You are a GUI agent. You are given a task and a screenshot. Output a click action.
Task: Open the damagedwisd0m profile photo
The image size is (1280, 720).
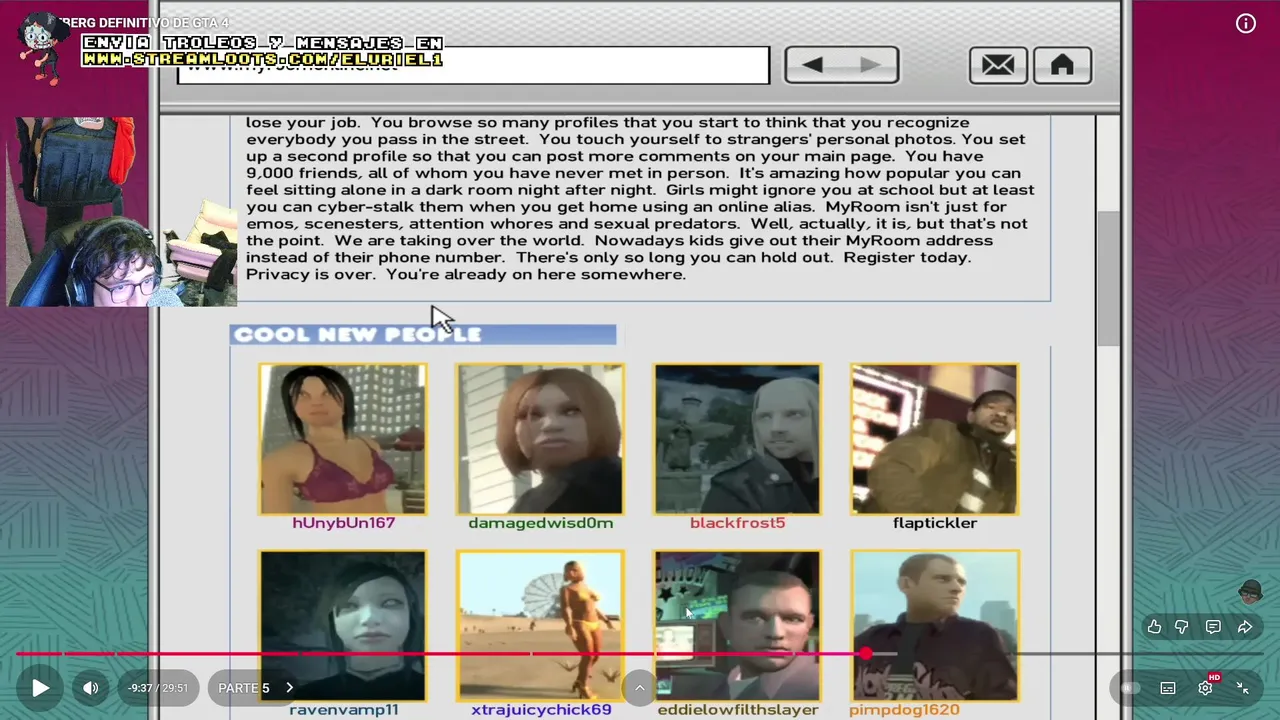click(540, 439)
